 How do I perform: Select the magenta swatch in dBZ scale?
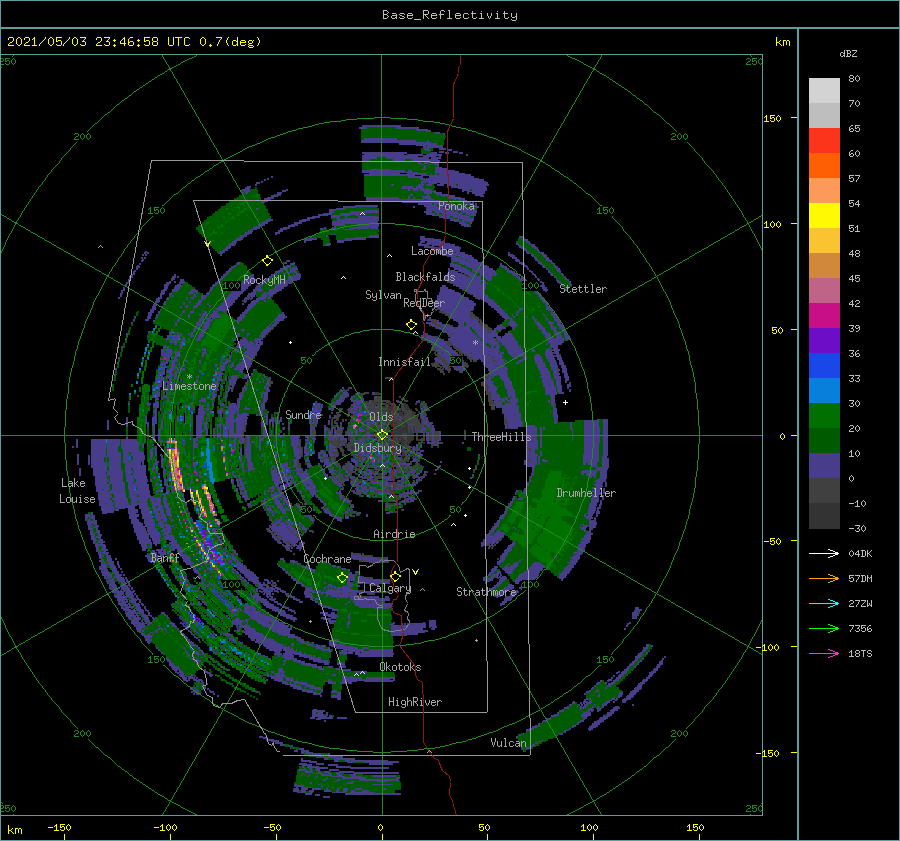pyautogui.click(x=824, y=315)
